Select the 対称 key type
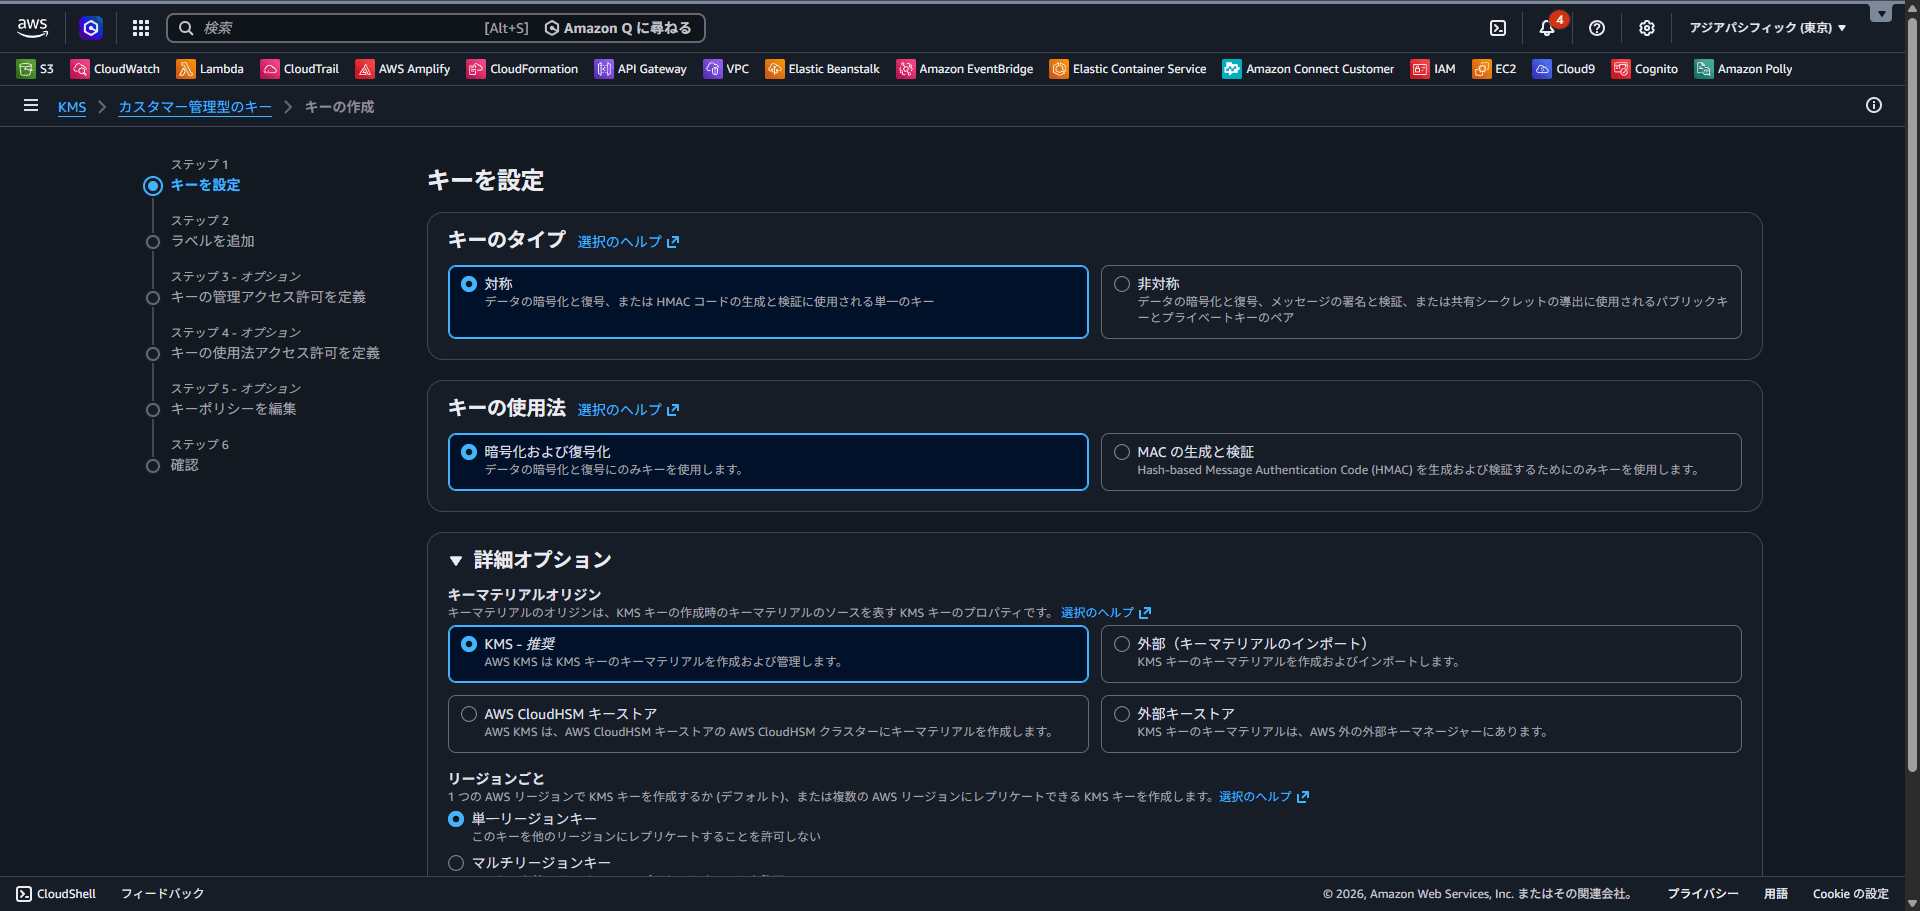Viewport: 1920px width, 911px height. pyautogui.click(x=768, y=302)
